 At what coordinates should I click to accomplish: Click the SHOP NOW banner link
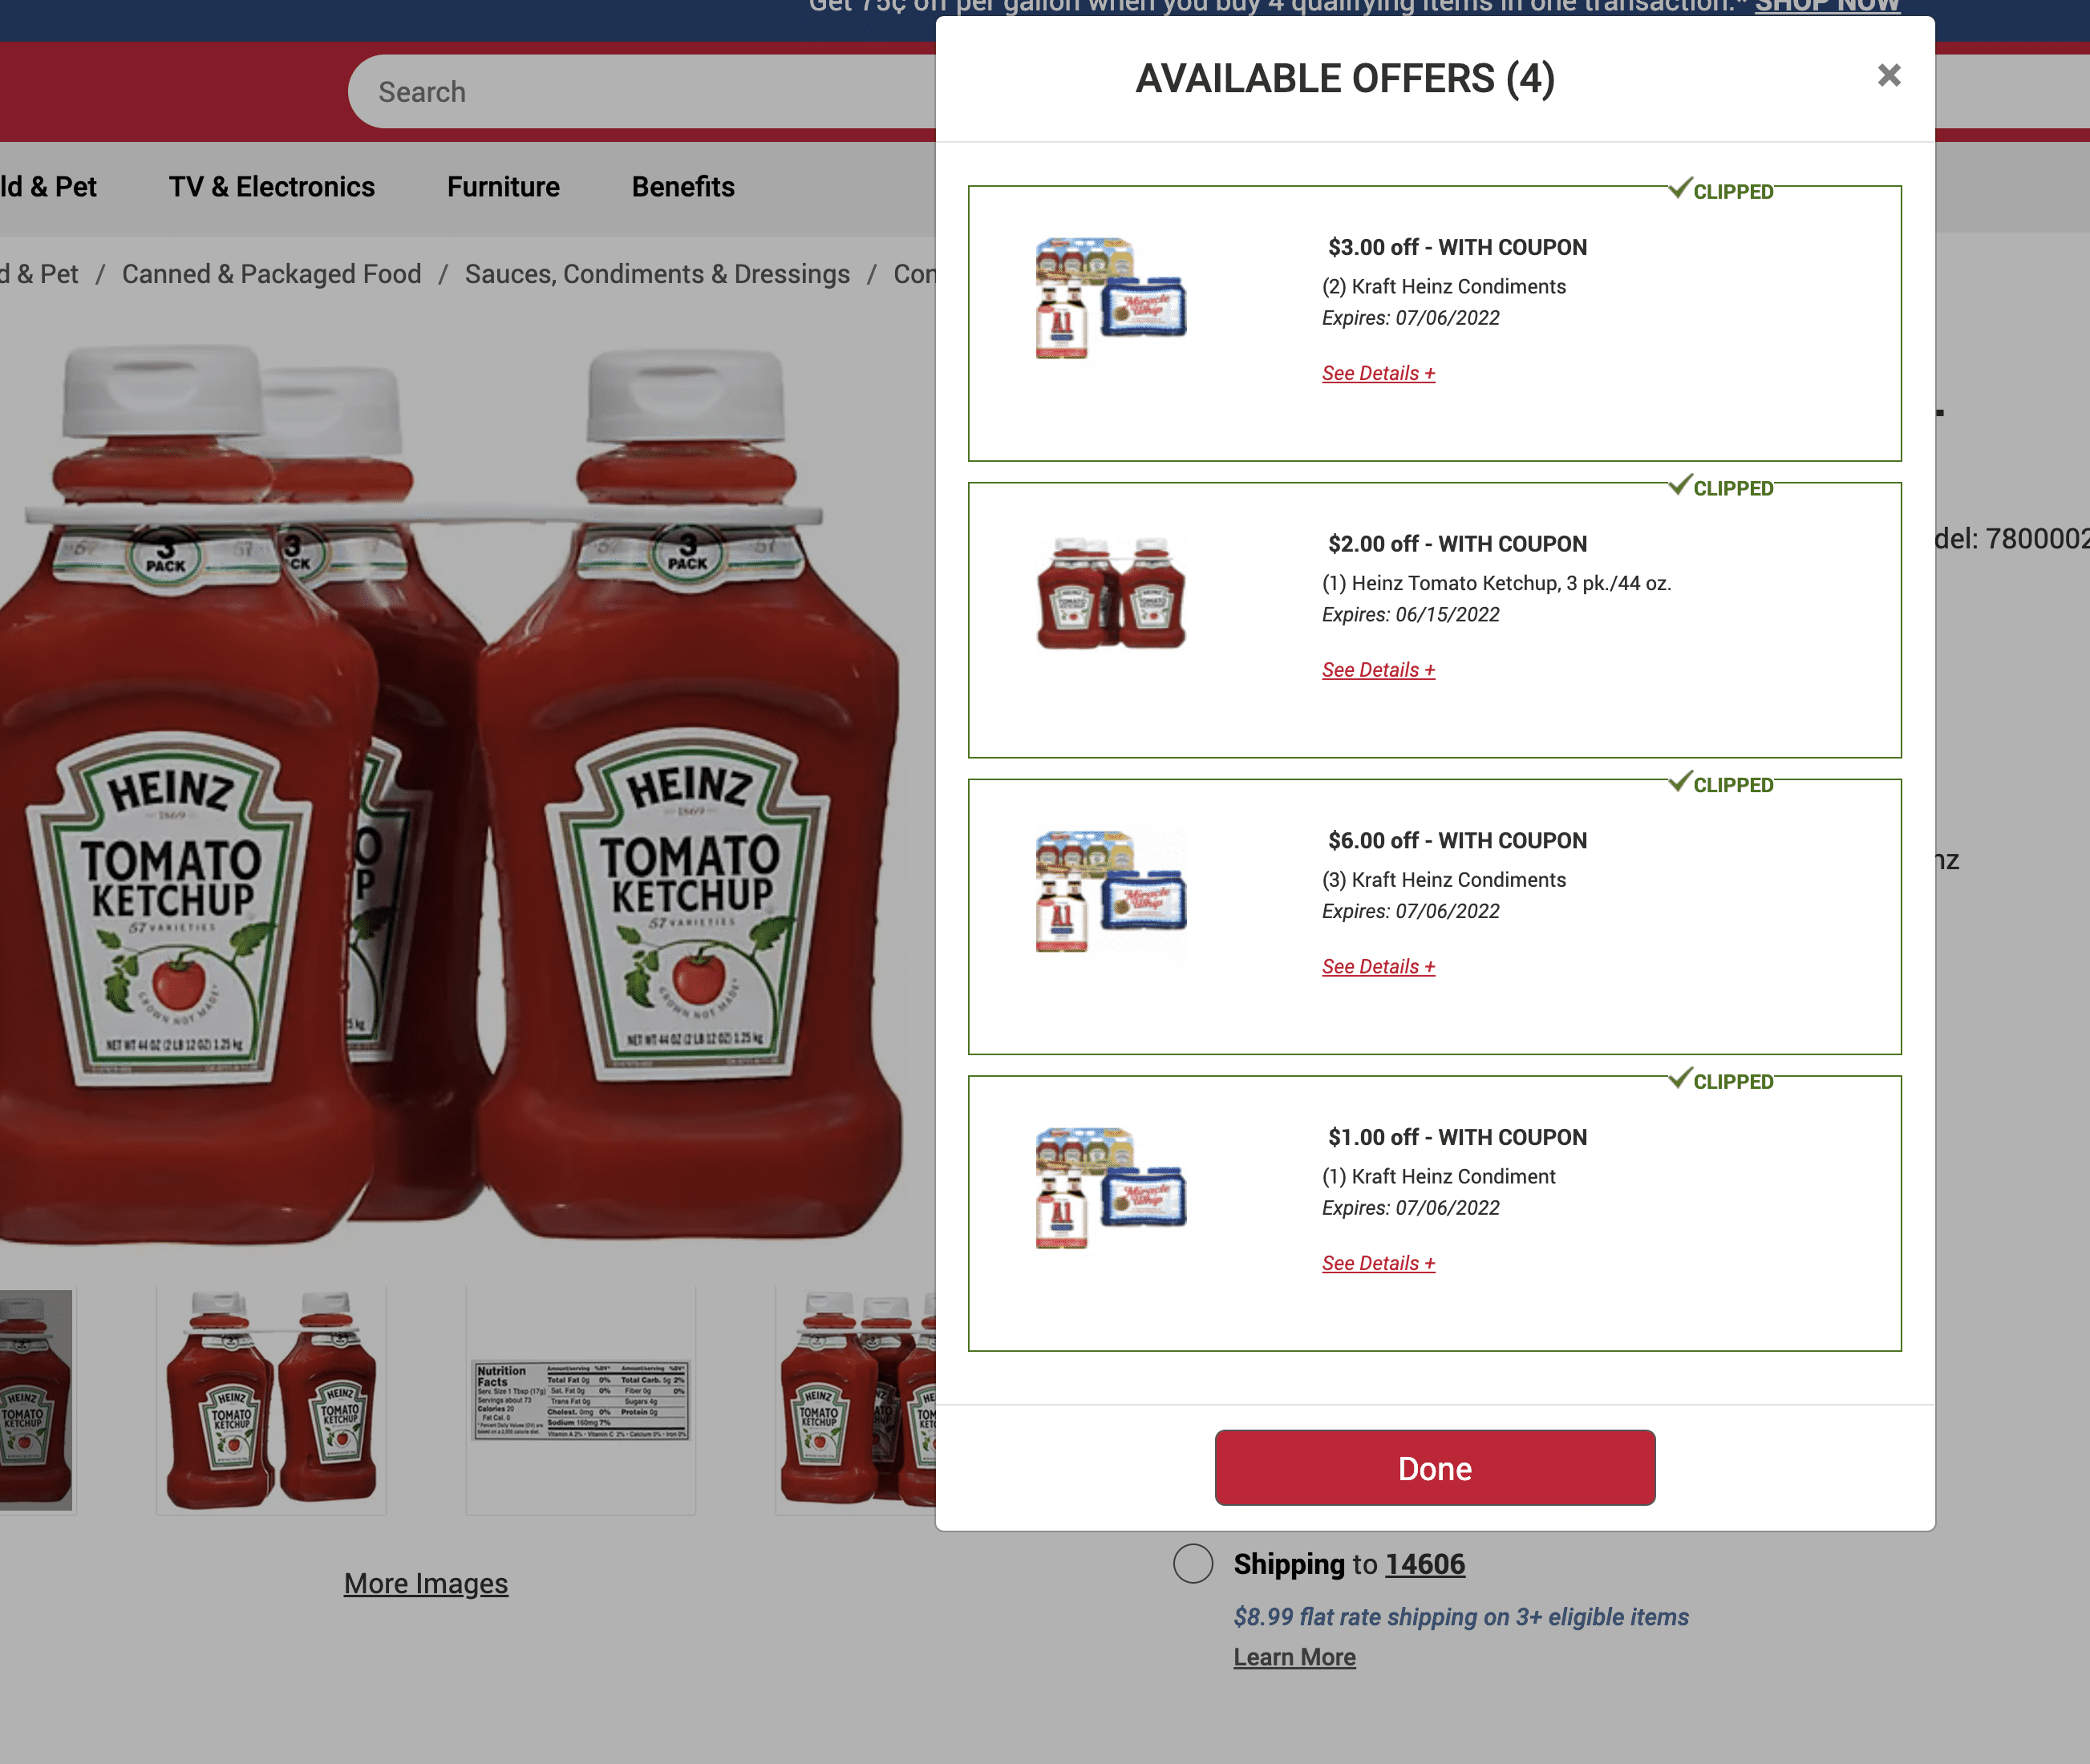(x=1826, y=6)
